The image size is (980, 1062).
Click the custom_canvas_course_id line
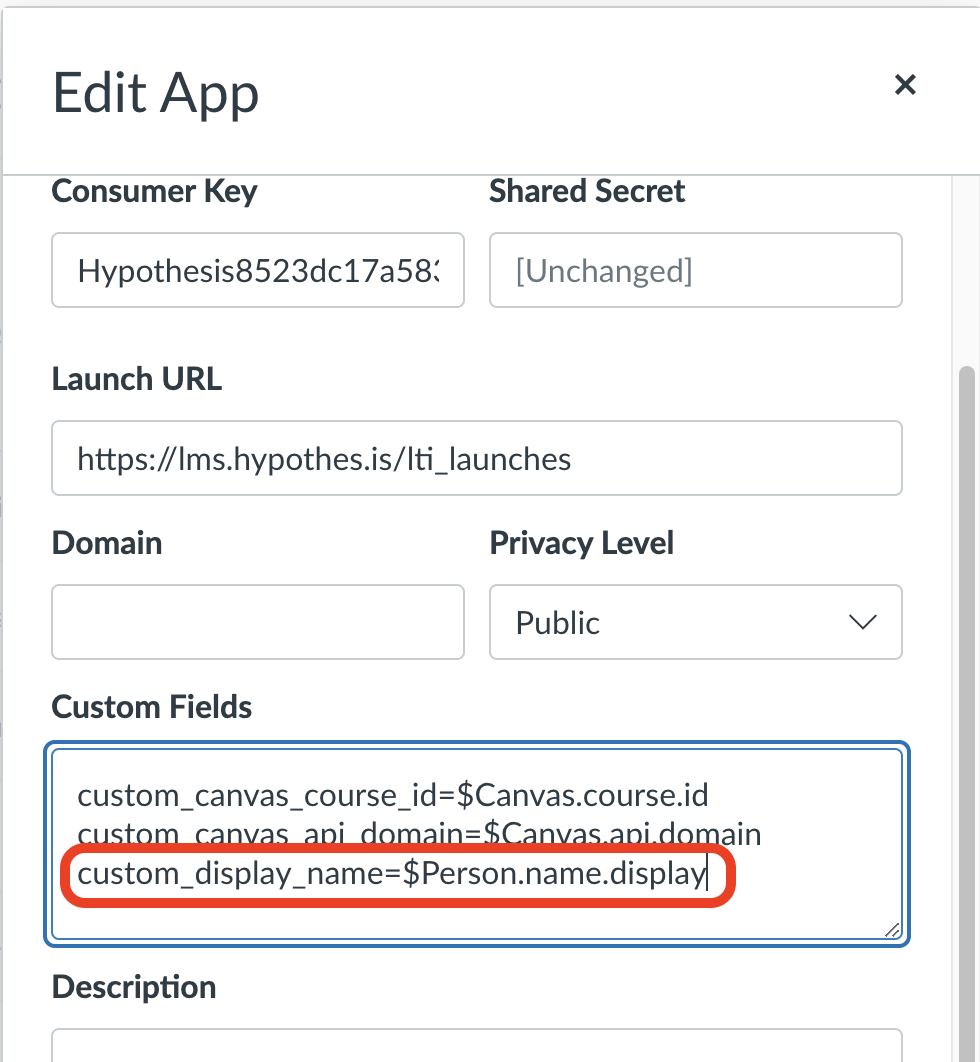tap(393, 795)
